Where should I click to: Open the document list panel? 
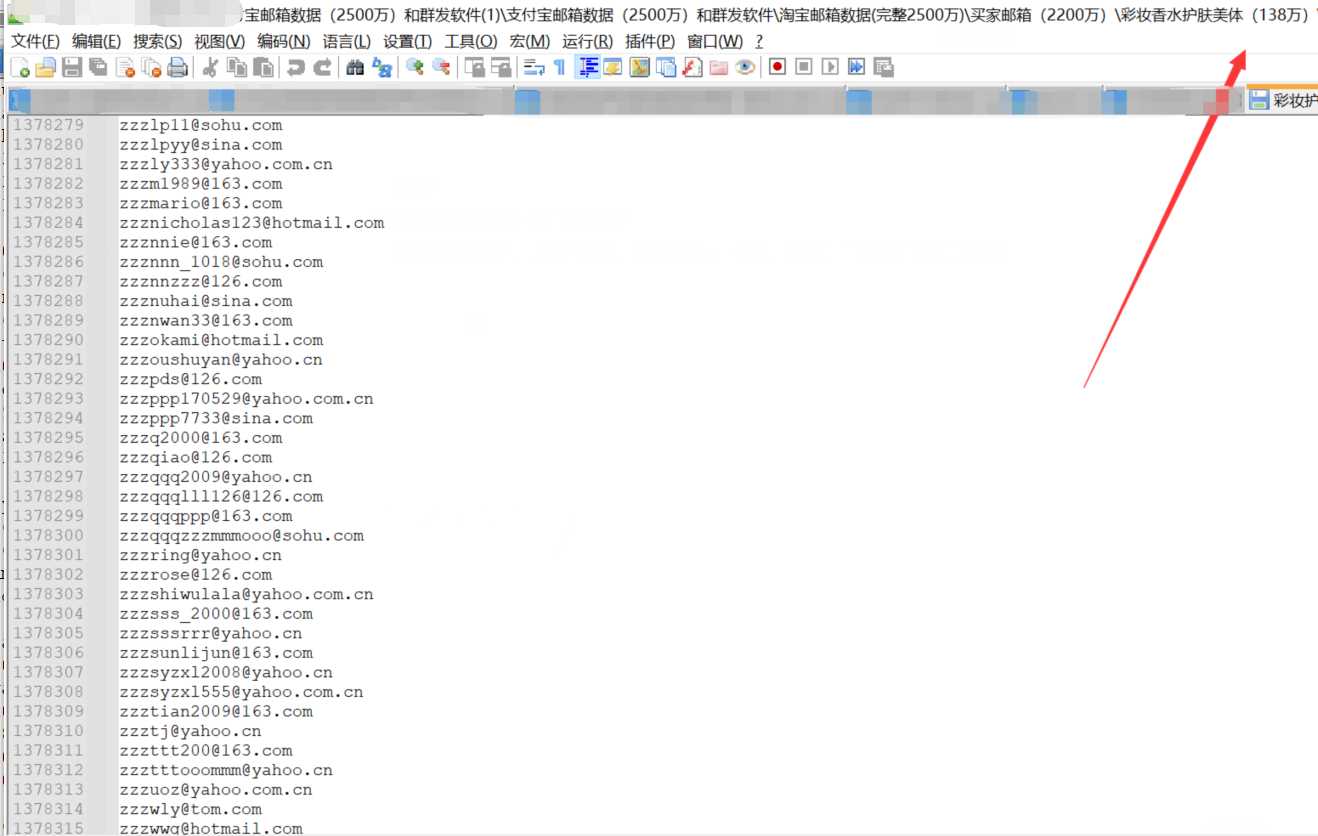click(x=666, y=67)
